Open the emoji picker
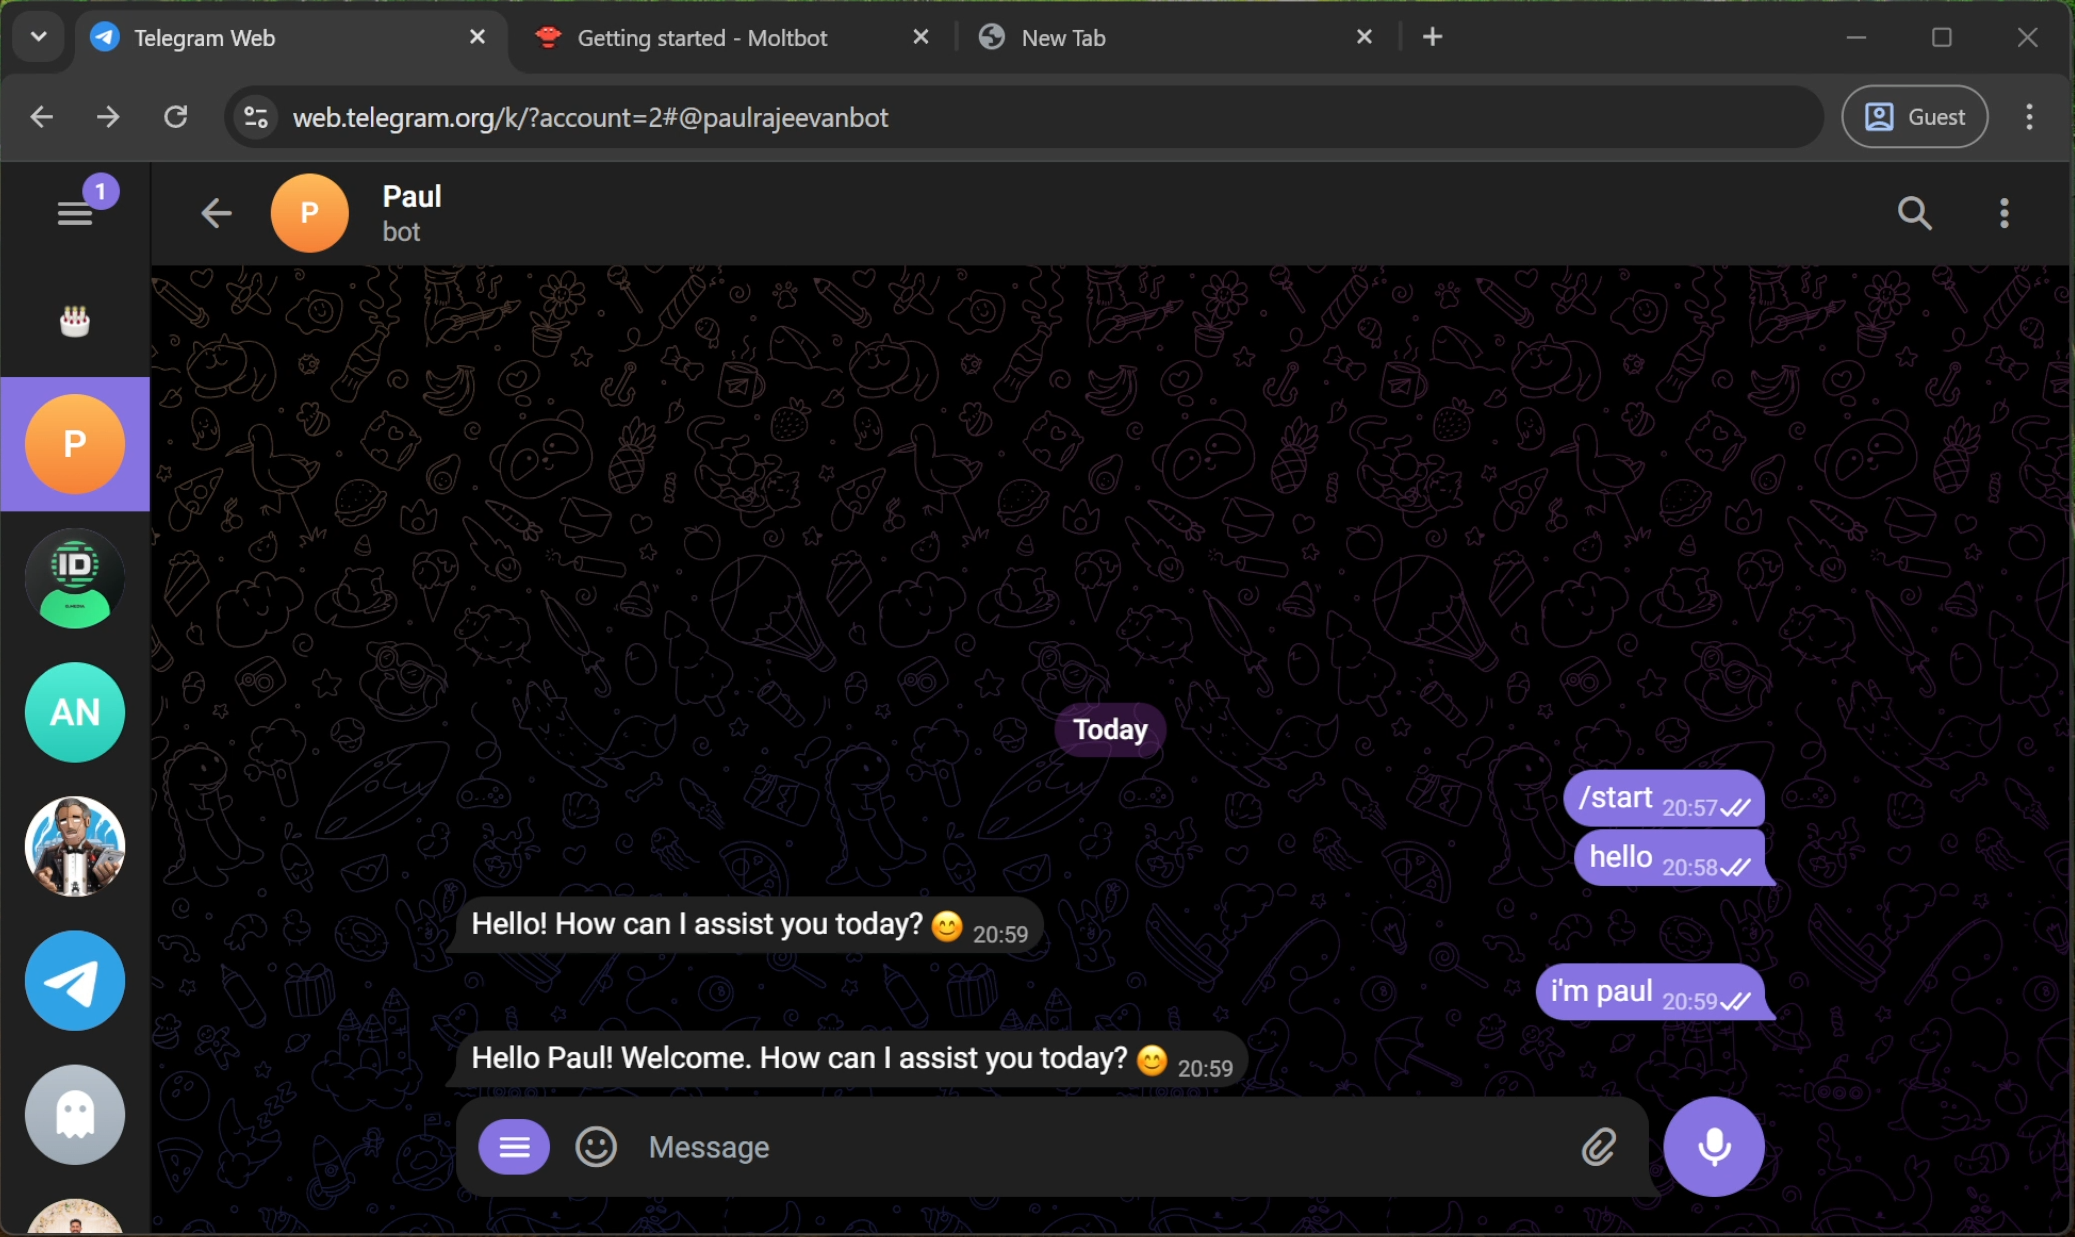The width and height of the screenshot is (2075, 1237). [595, 1147]
